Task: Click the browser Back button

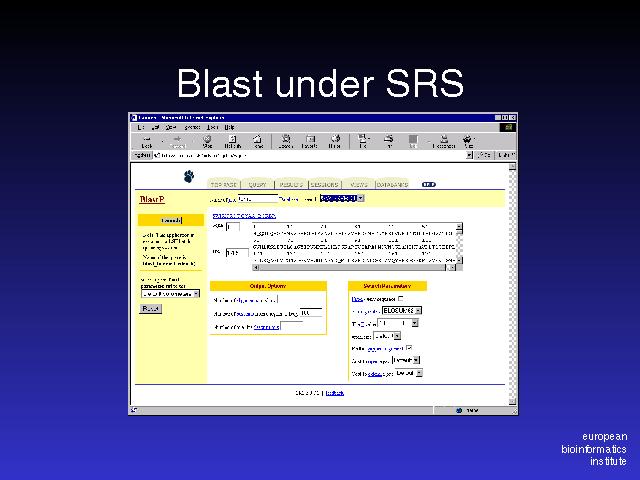Action: click(148, 141)
